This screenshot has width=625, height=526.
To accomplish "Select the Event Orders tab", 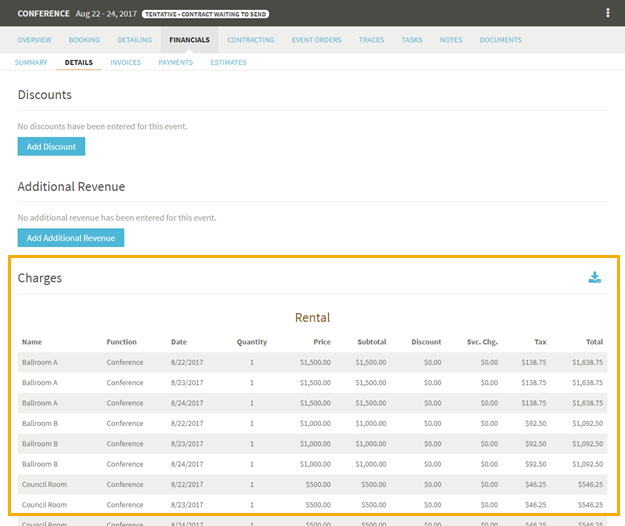I will coord(316,40).
